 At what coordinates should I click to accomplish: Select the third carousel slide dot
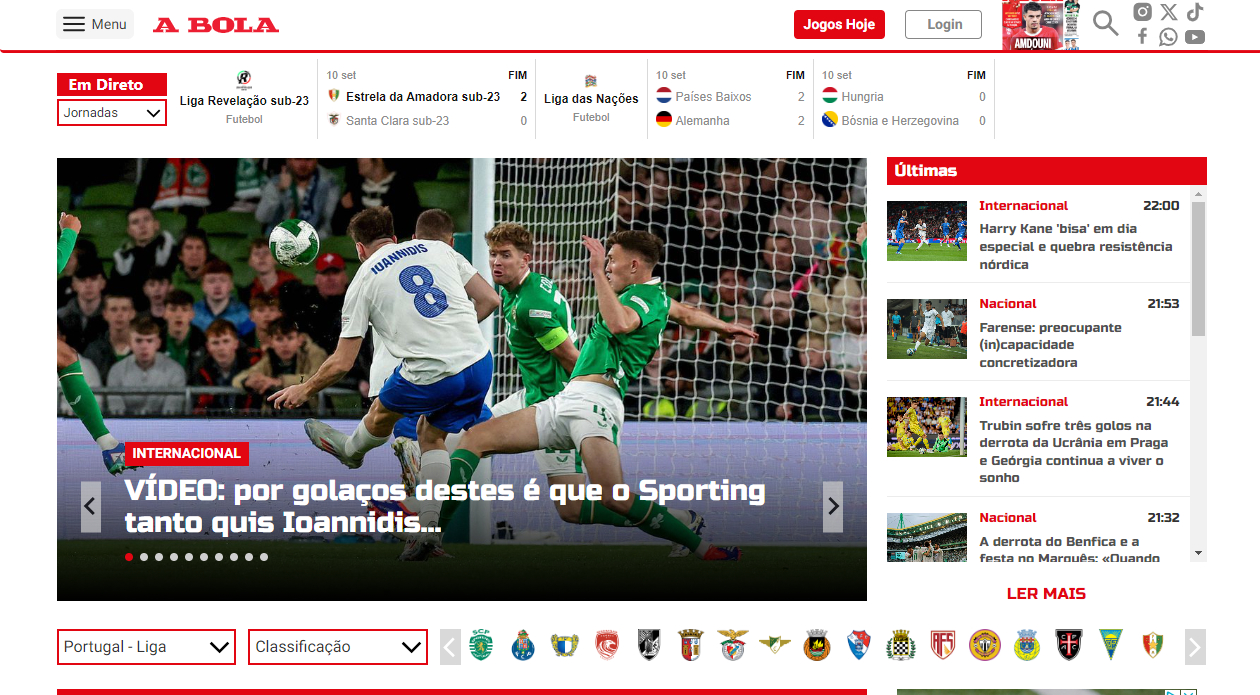[x=159, y=557]
